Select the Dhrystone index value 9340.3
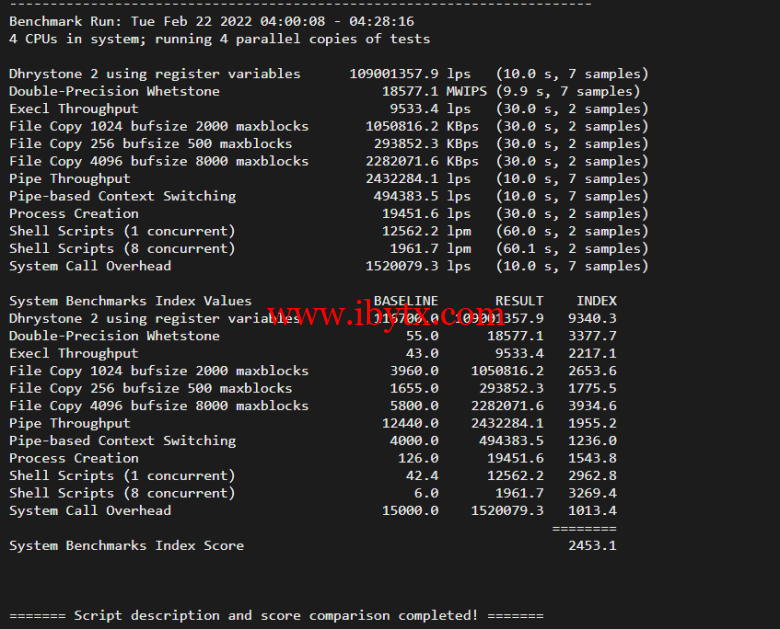 [592, 318]
